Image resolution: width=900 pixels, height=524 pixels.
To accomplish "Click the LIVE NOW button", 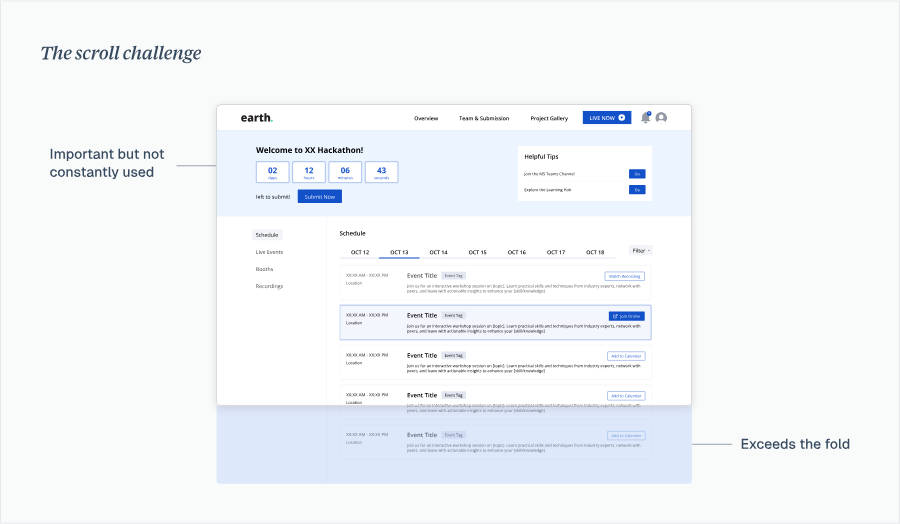I will coord(607,118).
